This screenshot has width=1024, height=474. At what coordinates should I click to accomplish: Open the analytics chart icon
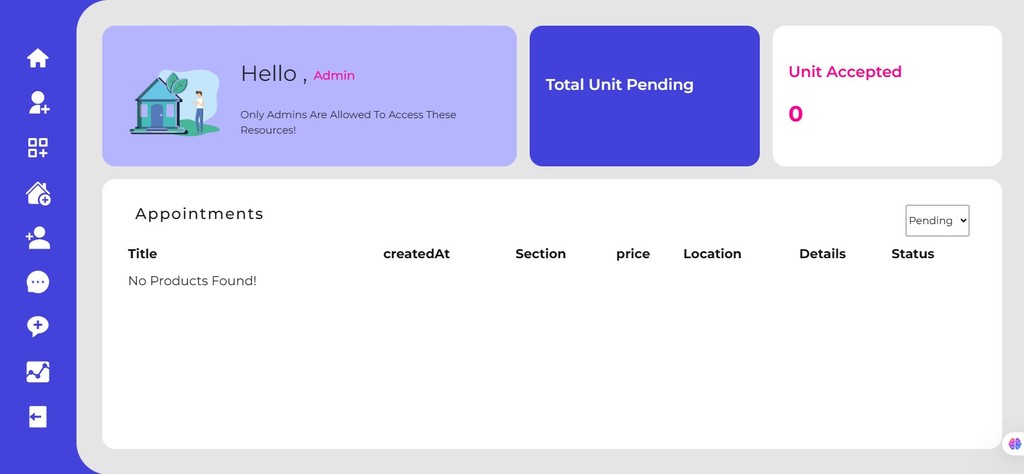tap(38, 372)
